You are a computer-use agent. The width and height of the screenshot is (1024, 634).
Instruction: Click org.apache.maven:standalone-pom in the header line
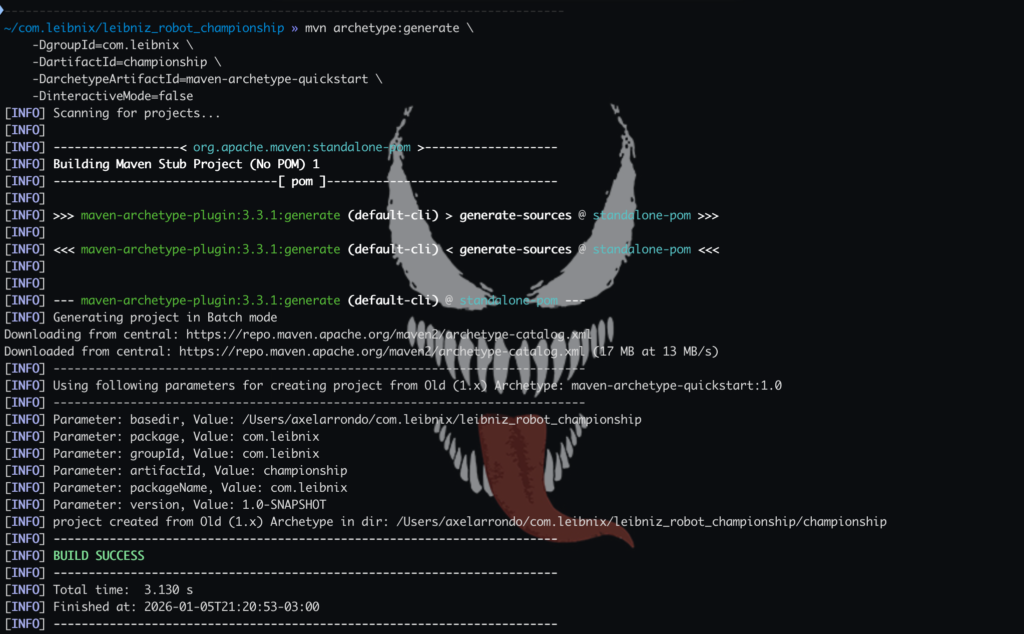pyautogui.click(x=301, y=147)
